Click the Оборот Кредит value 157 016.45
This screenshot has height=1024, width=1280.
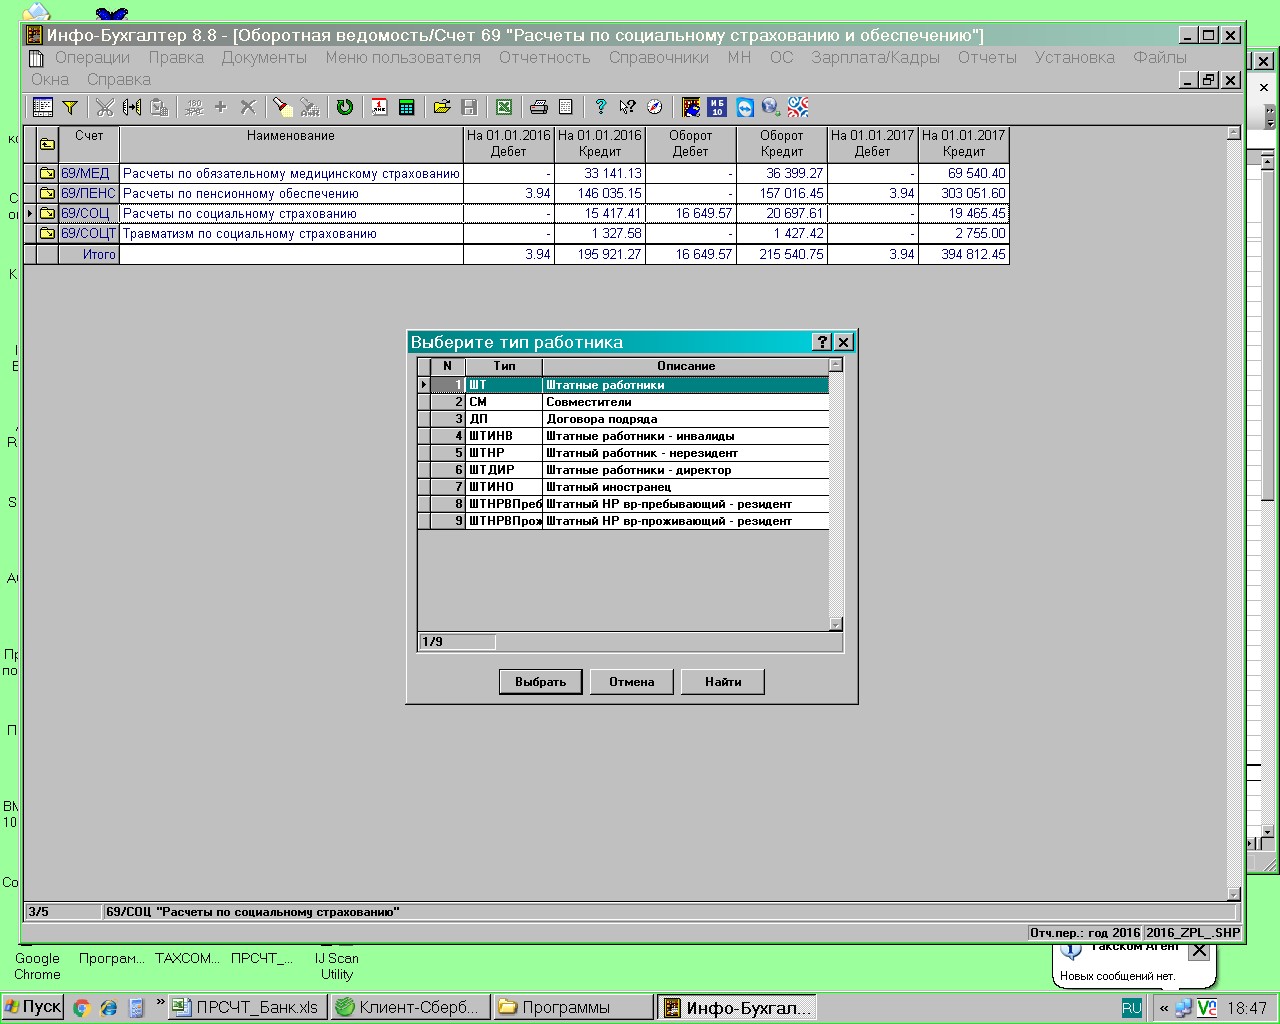pos(782,193)
